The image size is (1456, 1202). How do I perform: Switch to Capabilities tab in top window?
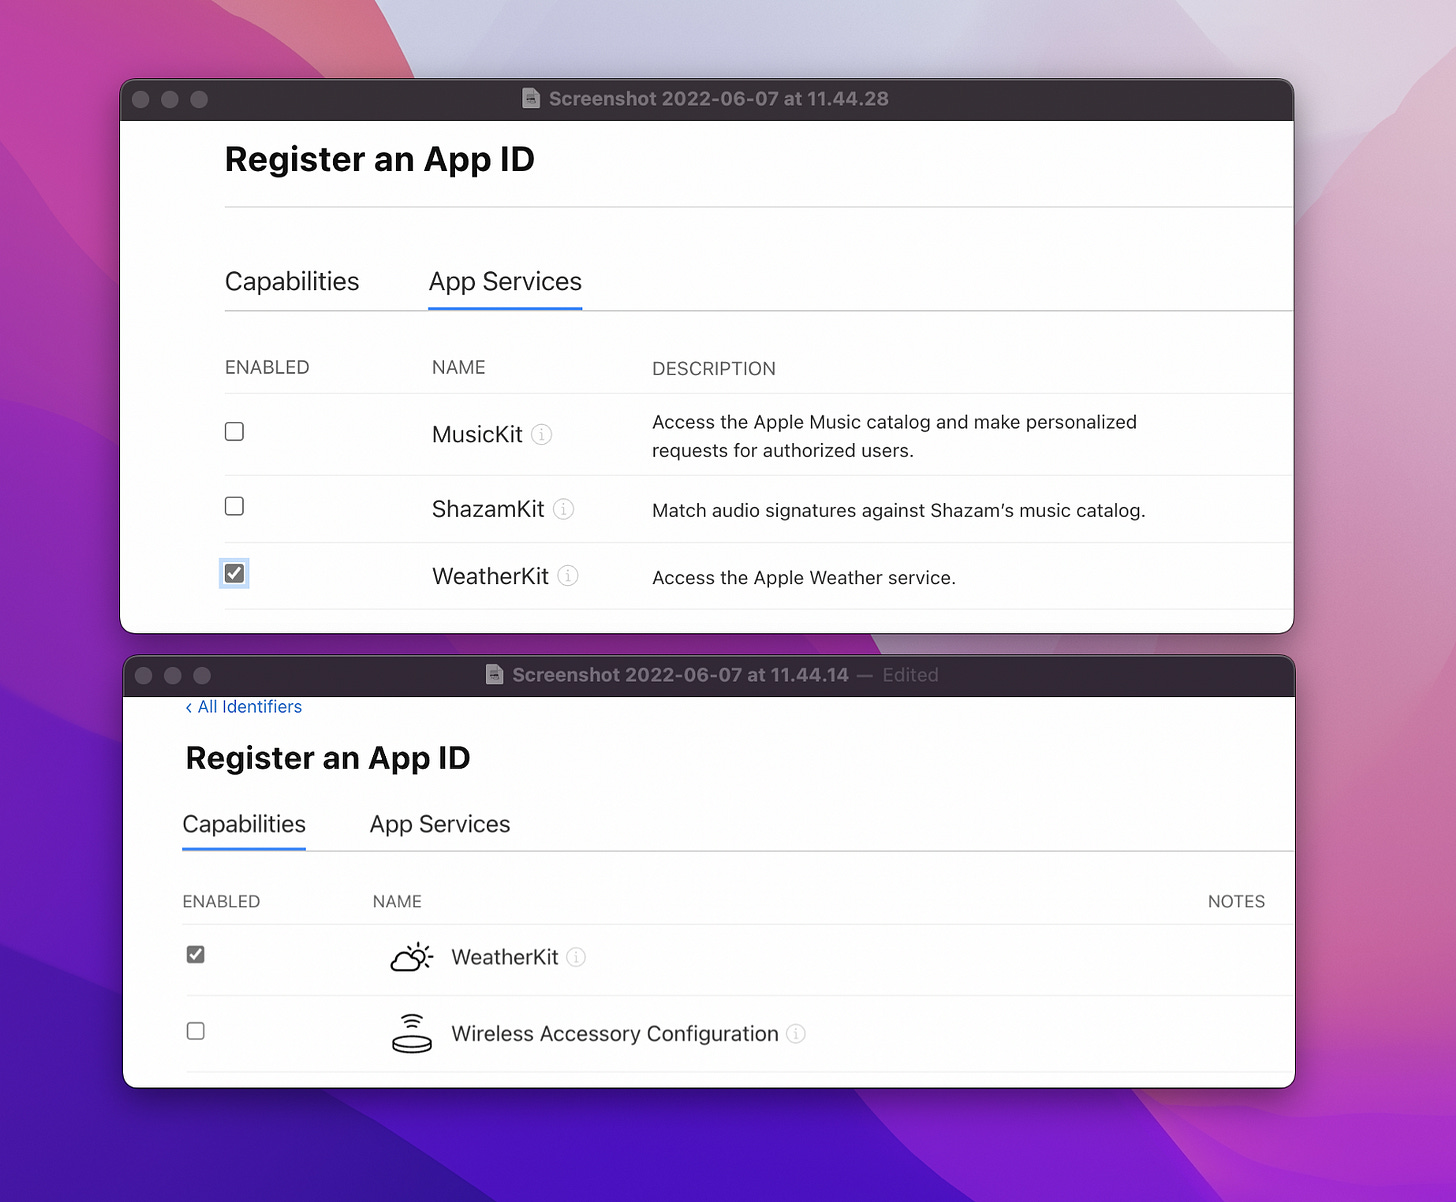(292, 282)
